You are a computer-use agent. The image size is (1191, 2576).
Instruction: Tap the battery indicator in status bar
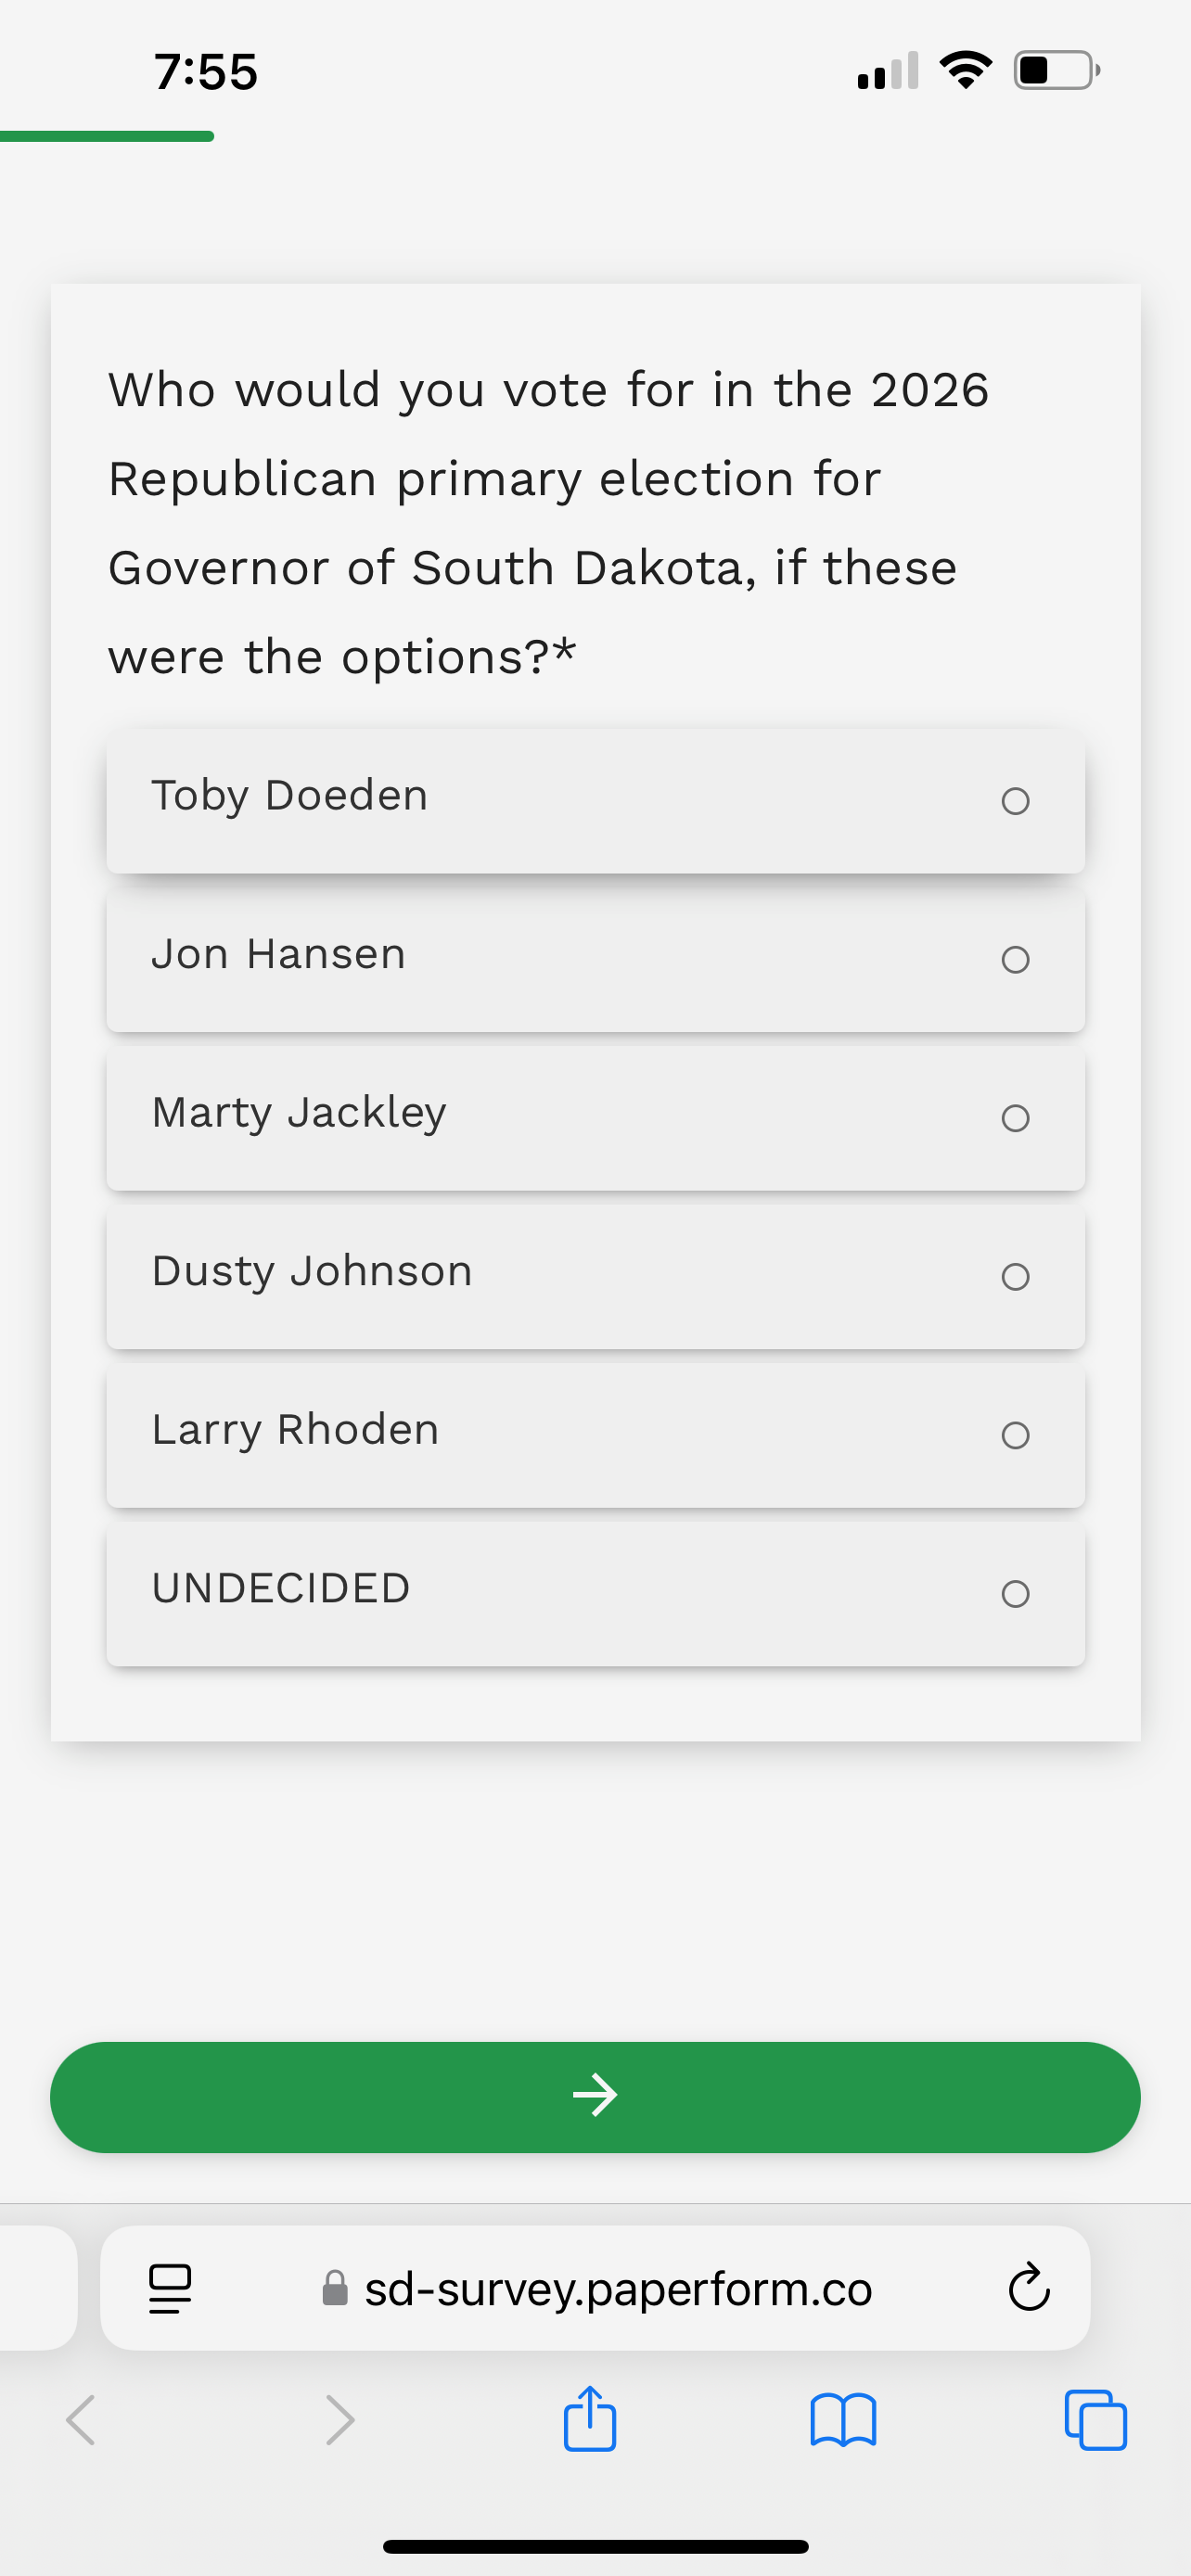click(x=1057, y=70)
